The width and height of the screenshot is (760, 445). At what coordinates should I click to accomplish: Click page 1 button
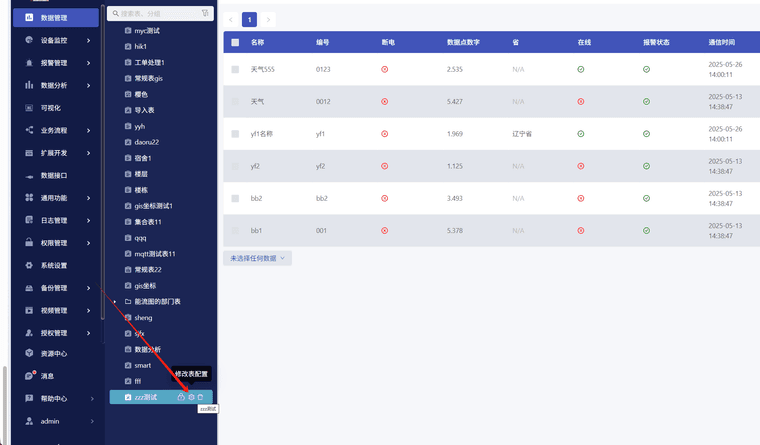tap(249, 19)
